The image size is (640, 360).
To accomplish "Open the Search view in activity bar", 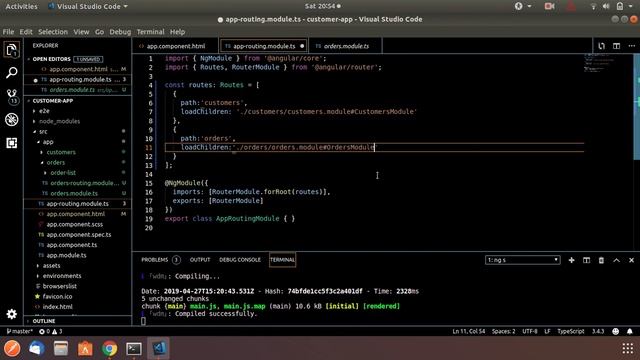I will (11, 73).
